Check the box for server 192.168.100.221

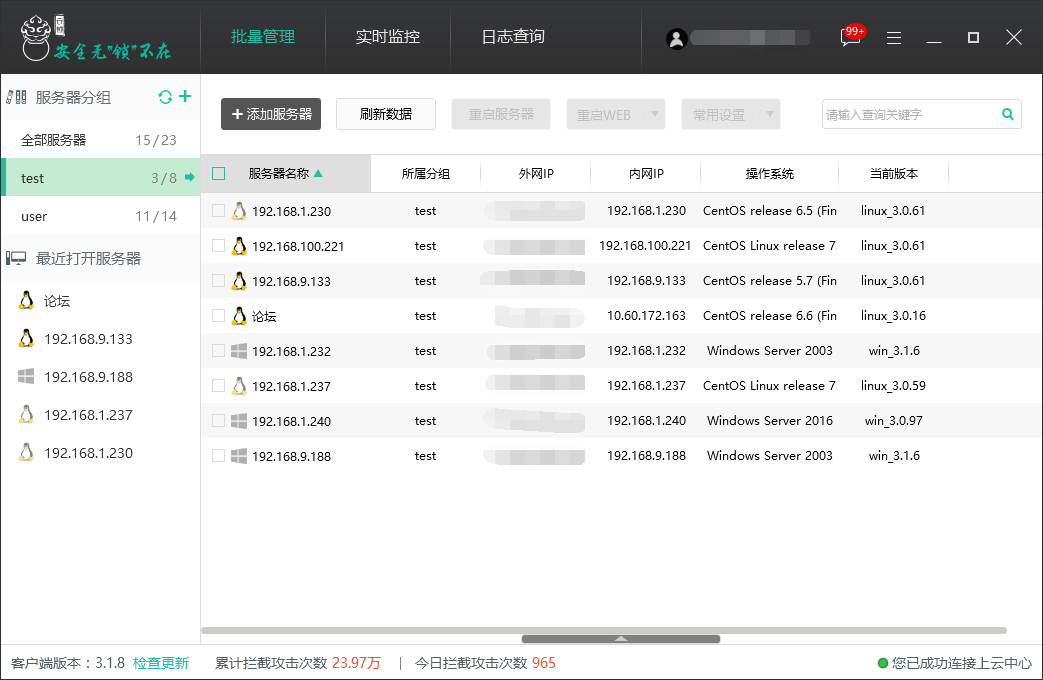[x=219, y=246]
